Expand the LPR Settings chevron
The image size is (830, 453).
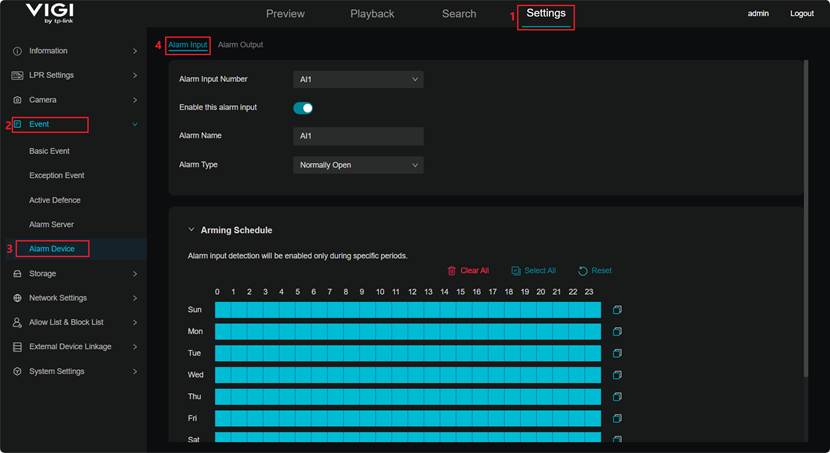pyautogui.click(x=135, y=76)
